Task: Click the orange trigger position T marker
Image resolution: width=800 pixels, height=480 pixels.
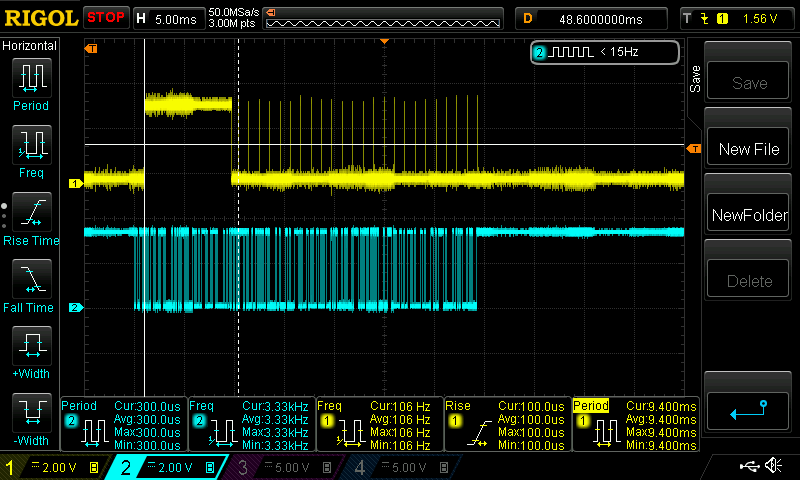Action: tap(91, 48)
